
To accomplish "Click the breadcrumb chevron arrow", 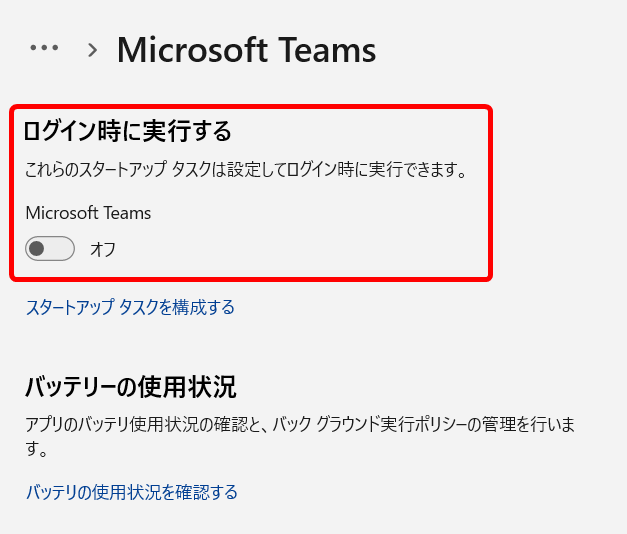I will click(93, 50).
